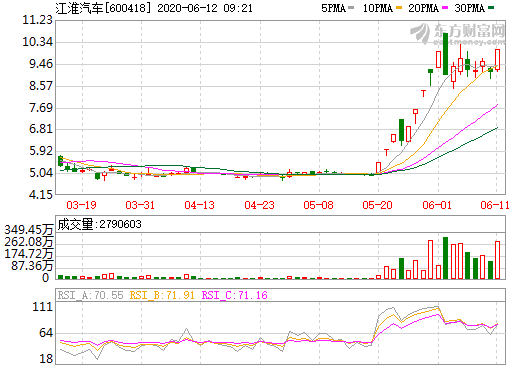520x365 pixels.
Task: Click the tallest green candlestick near 10.34
Action: [x=445, y=54]
